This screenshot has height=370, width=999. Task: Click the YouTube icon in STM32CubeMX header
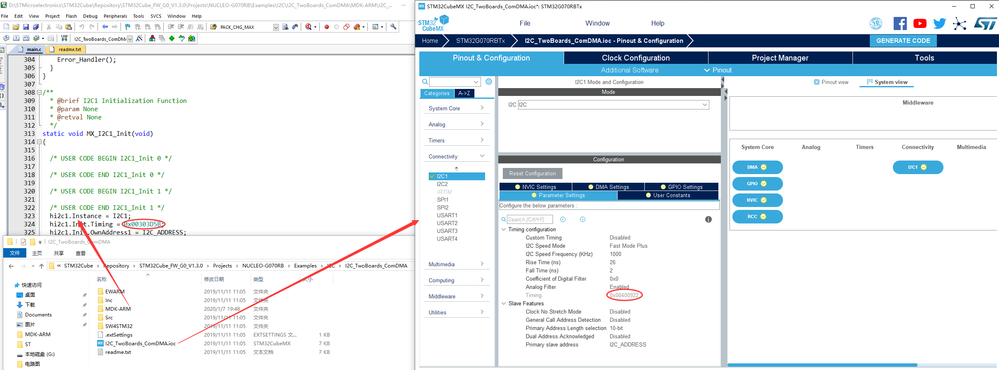(919, 24)
